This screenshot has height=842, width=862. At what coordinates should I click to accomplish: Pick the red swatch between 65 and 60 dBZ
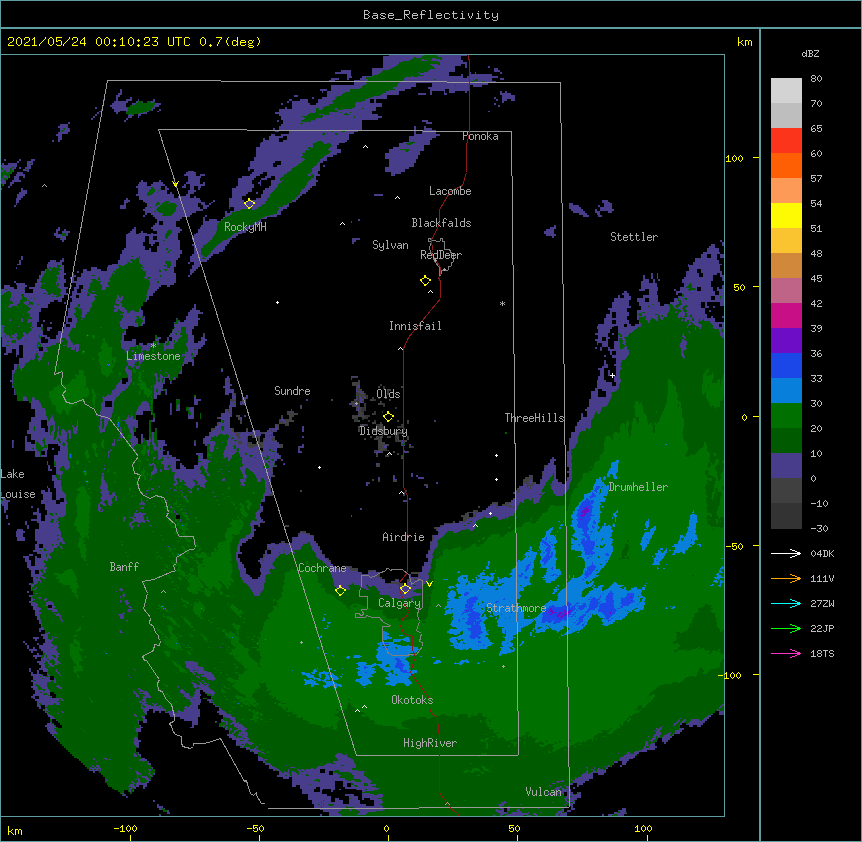(x=786, y=141)
